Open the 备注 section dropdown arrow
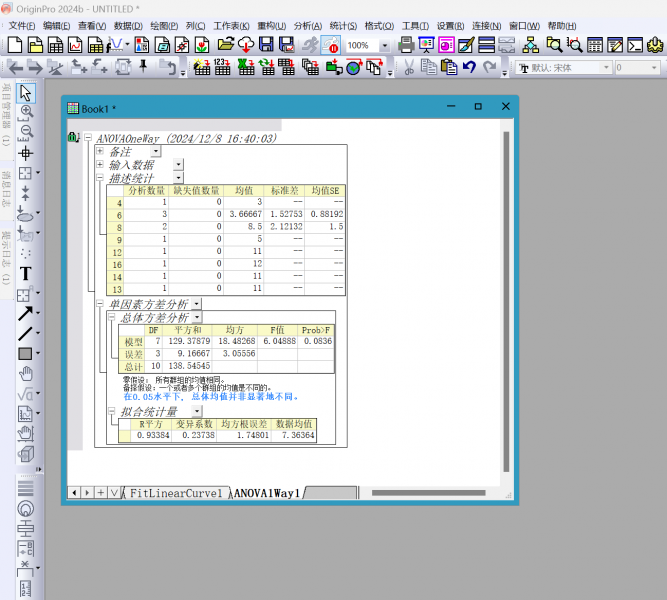The width and height of the screenshot is (667, 600). click(156, 151)
